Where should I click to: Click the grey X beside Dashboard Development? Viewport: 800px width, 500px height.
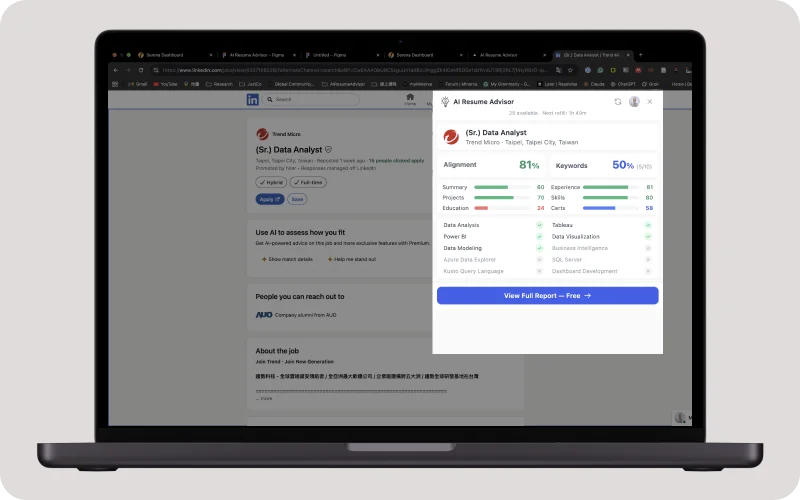coord(648,271)
